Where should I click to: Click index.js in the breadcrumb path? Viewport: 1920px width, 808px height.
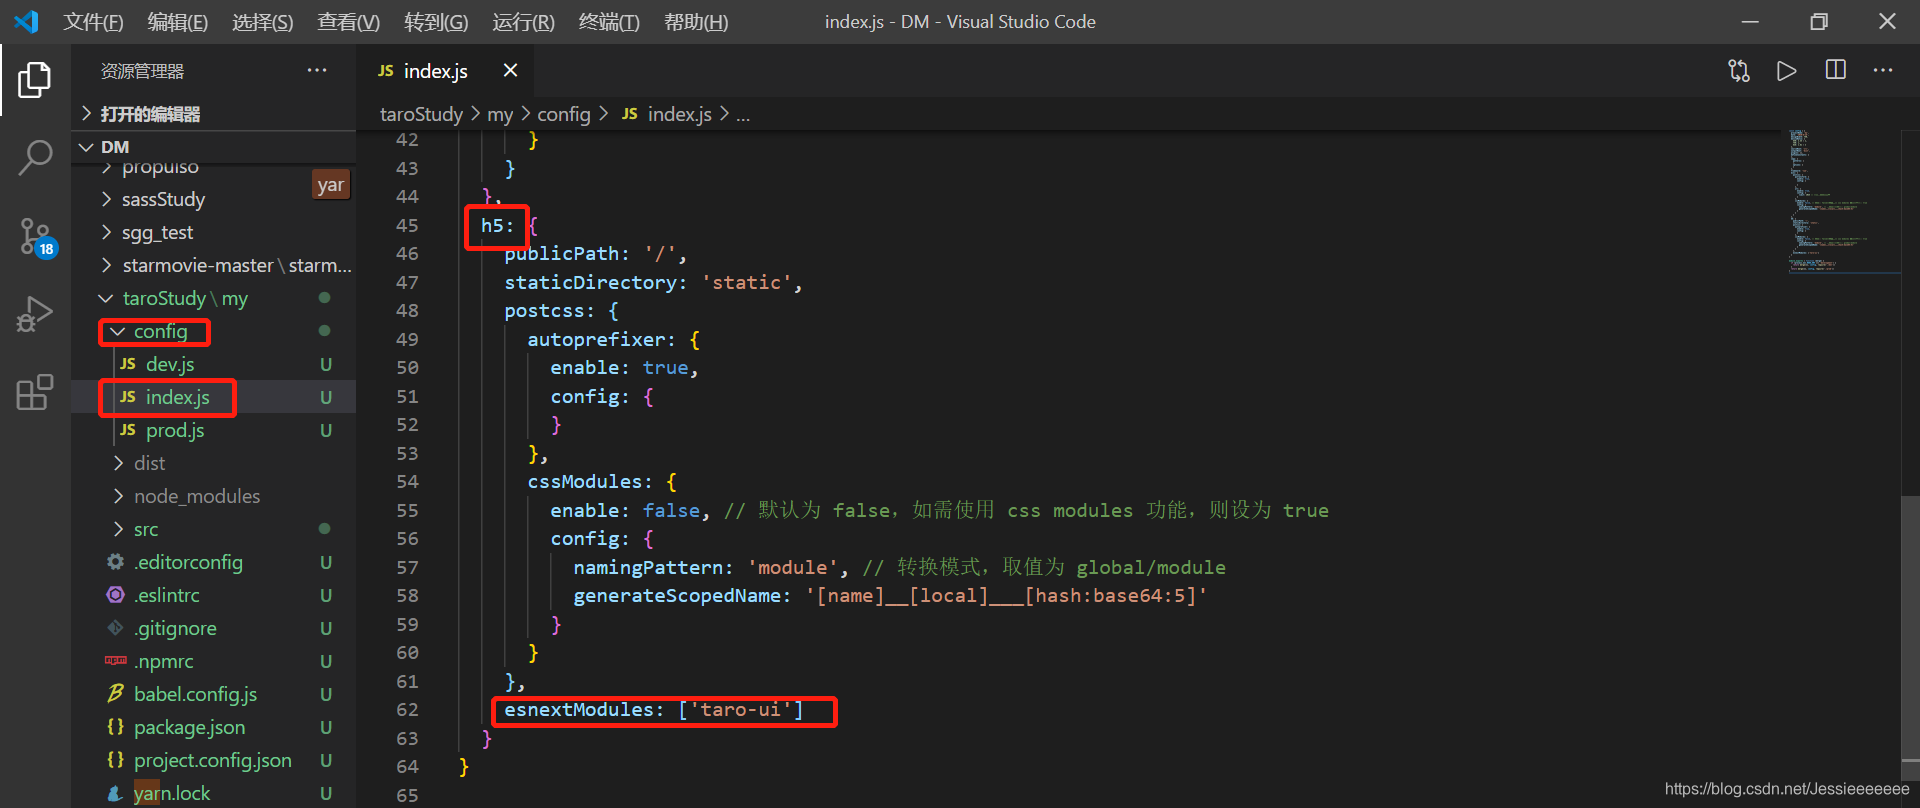pyautogui.click(x=679, y=114)
